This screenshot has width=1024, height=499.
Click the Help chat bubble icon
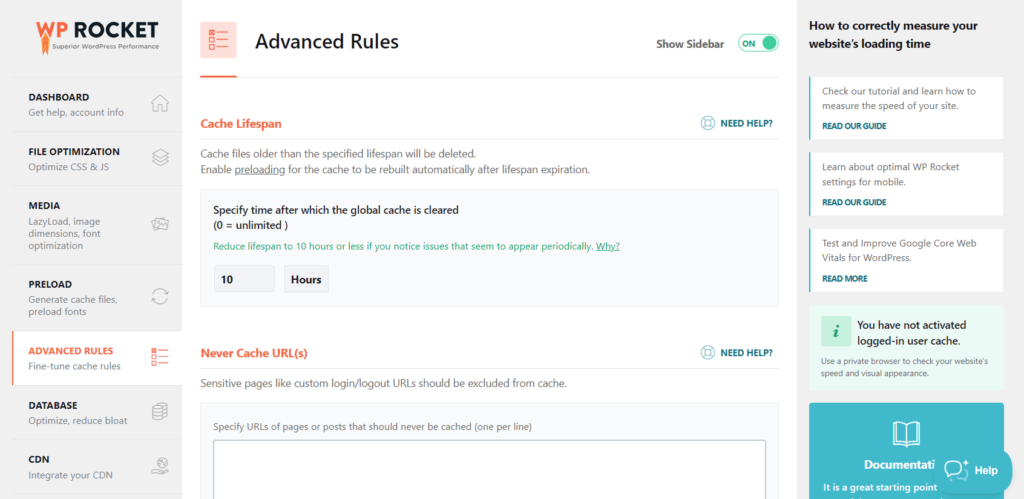[957, 470]
